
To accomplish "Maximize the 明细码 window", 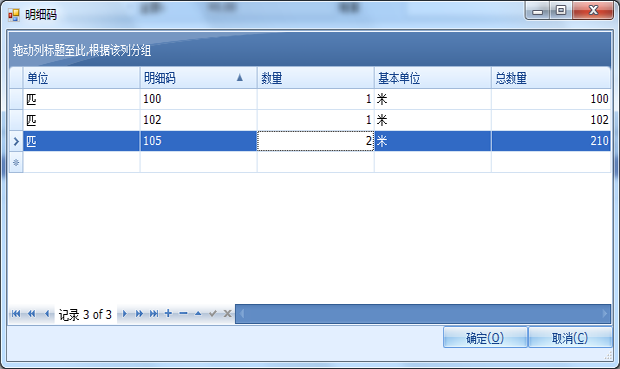I will coord(561,10).
